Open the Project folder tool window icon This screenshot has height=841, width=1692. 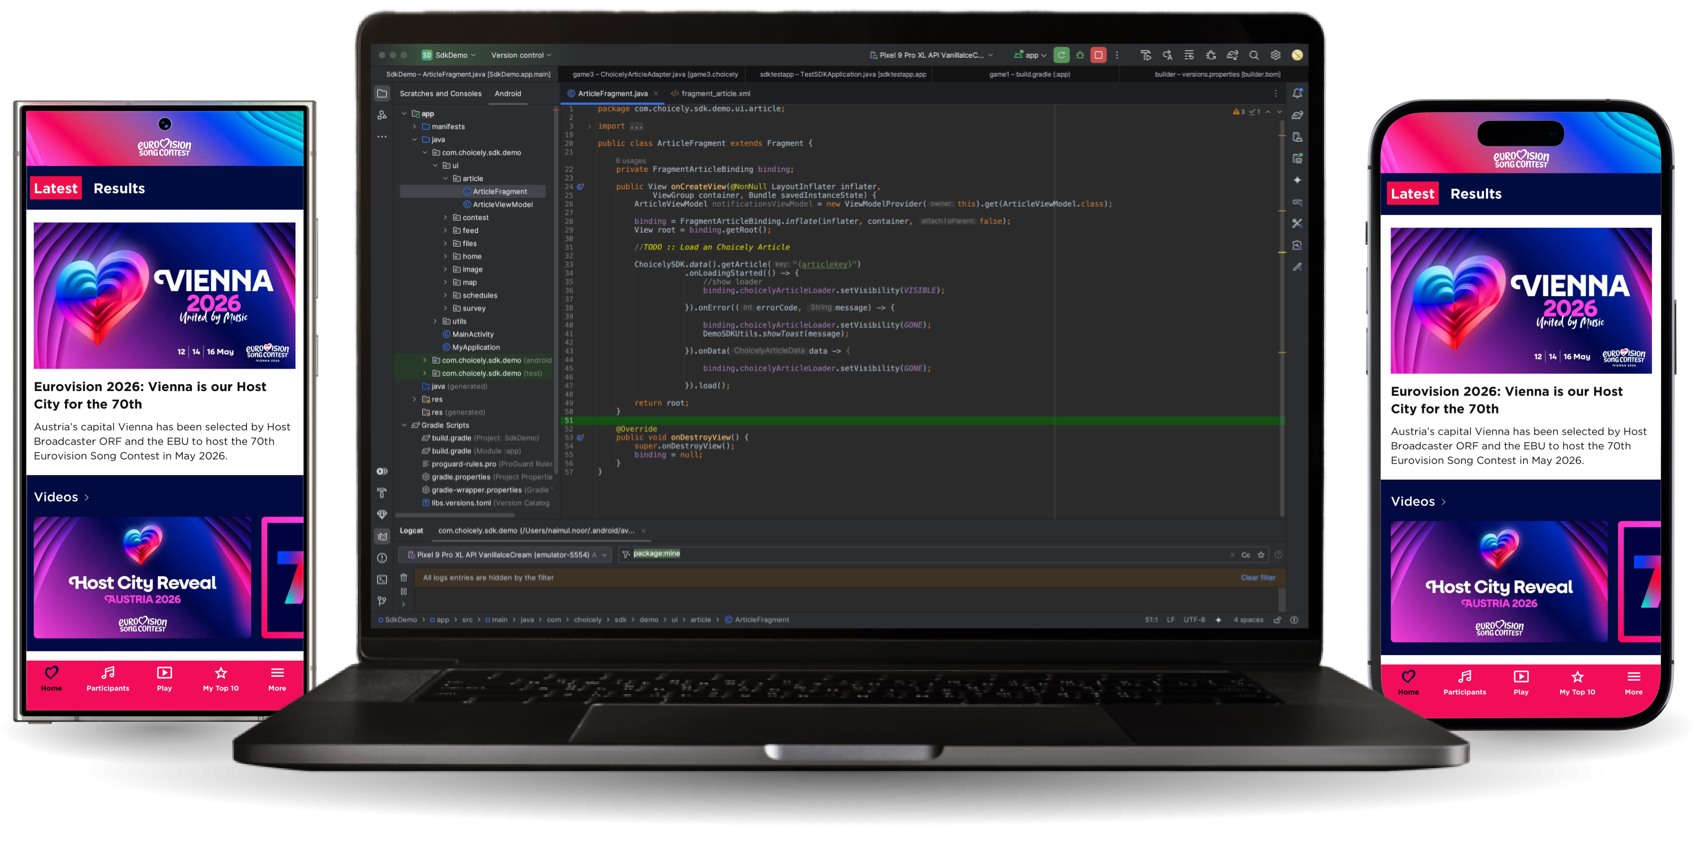[382, 94]
